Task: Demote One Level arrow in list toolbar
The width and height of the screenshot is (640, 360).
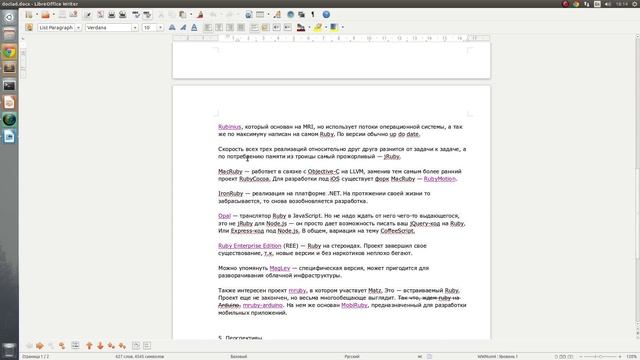Action: point(40,346)
